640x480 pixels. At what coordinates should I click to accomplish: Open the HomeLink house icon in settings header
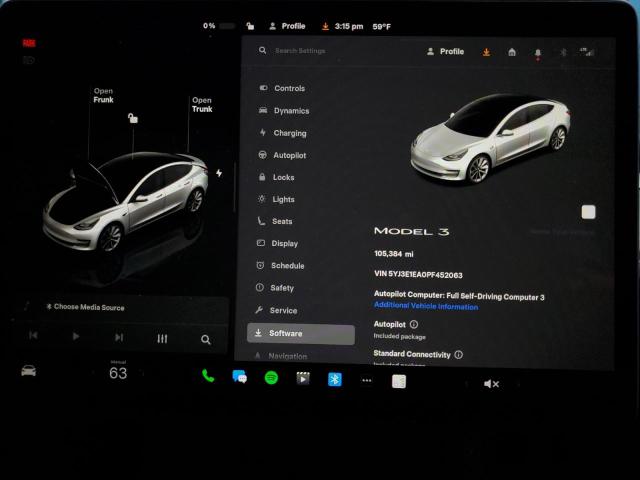click(x=512, y=52)
